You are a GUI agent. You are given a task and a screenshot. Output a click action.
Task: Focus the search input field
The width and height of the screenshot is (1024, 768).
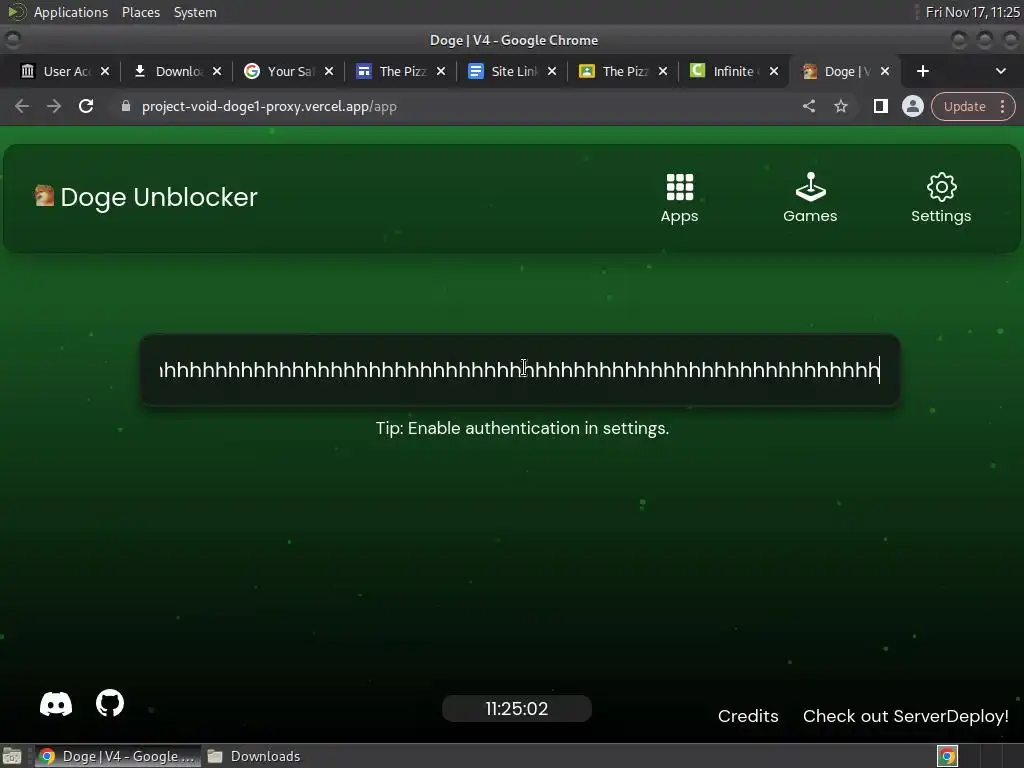520,370
